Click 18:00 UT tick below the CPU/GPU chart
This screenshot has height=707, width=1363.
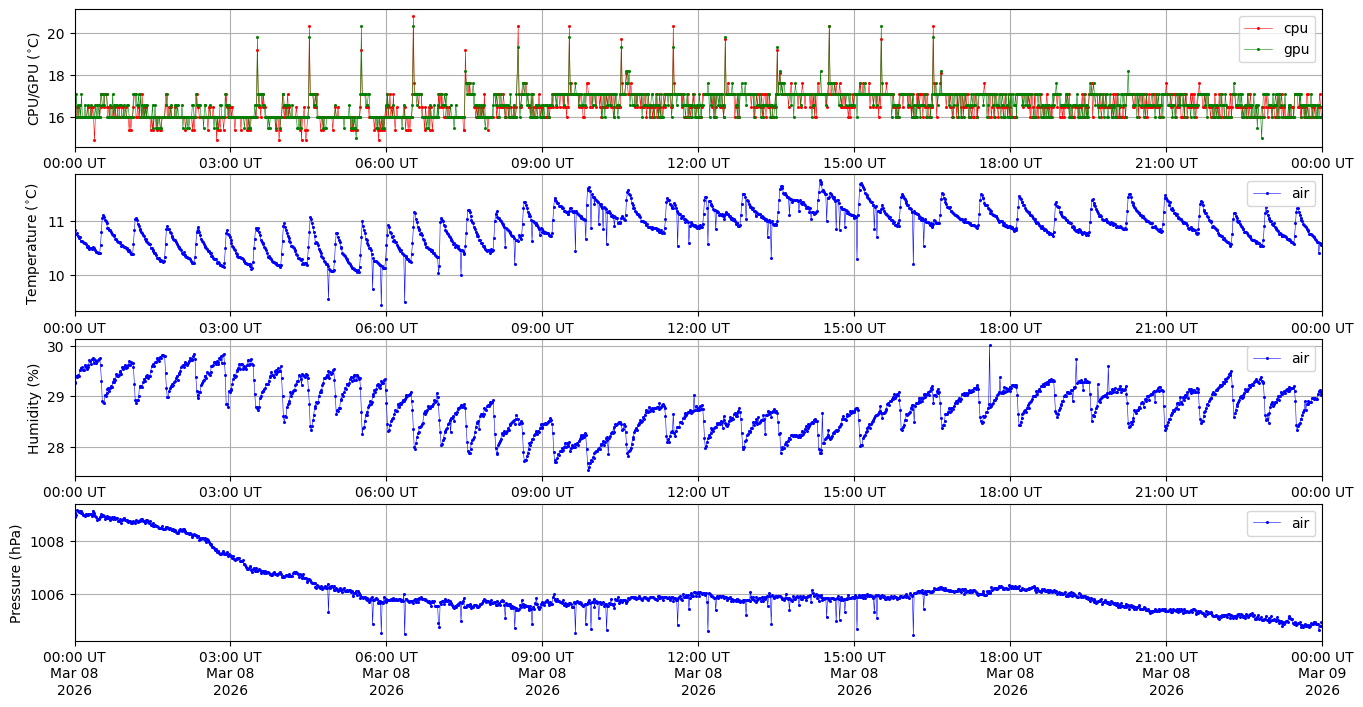pyautogui.click(x=1010, y=163)
